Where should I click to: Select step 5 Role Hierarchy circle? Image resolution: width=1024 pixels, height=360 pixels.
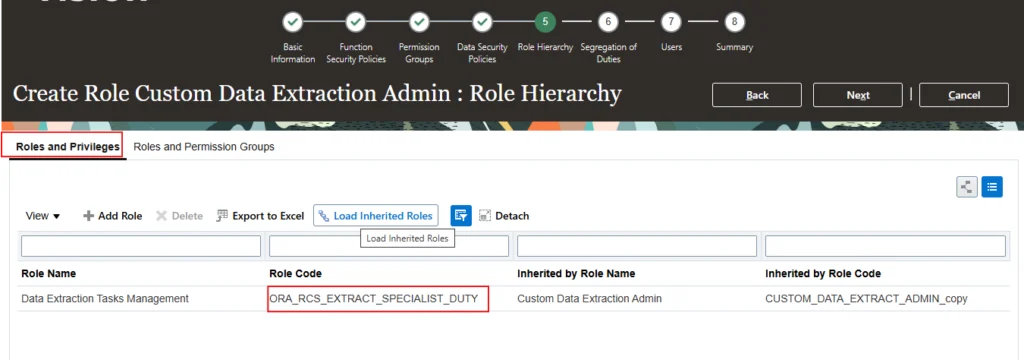(545, 23)
